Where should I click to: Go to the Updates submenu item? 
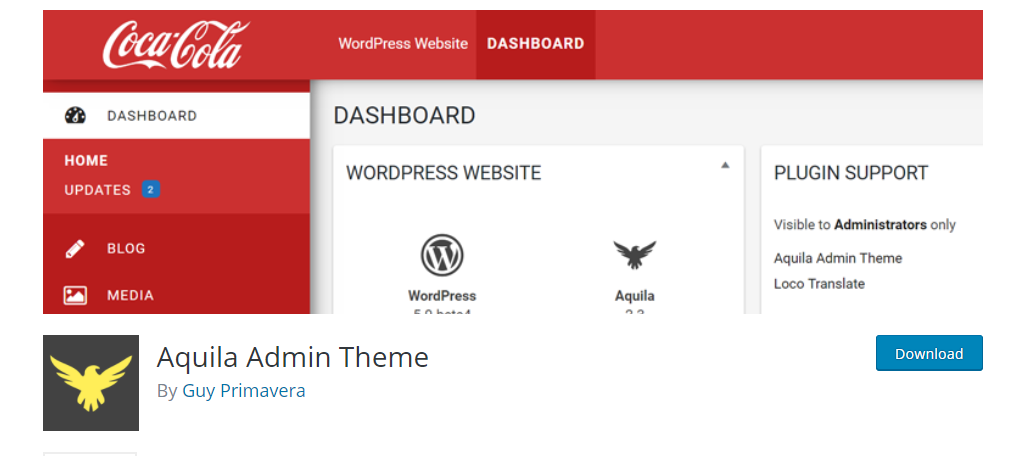coord(97,190)
